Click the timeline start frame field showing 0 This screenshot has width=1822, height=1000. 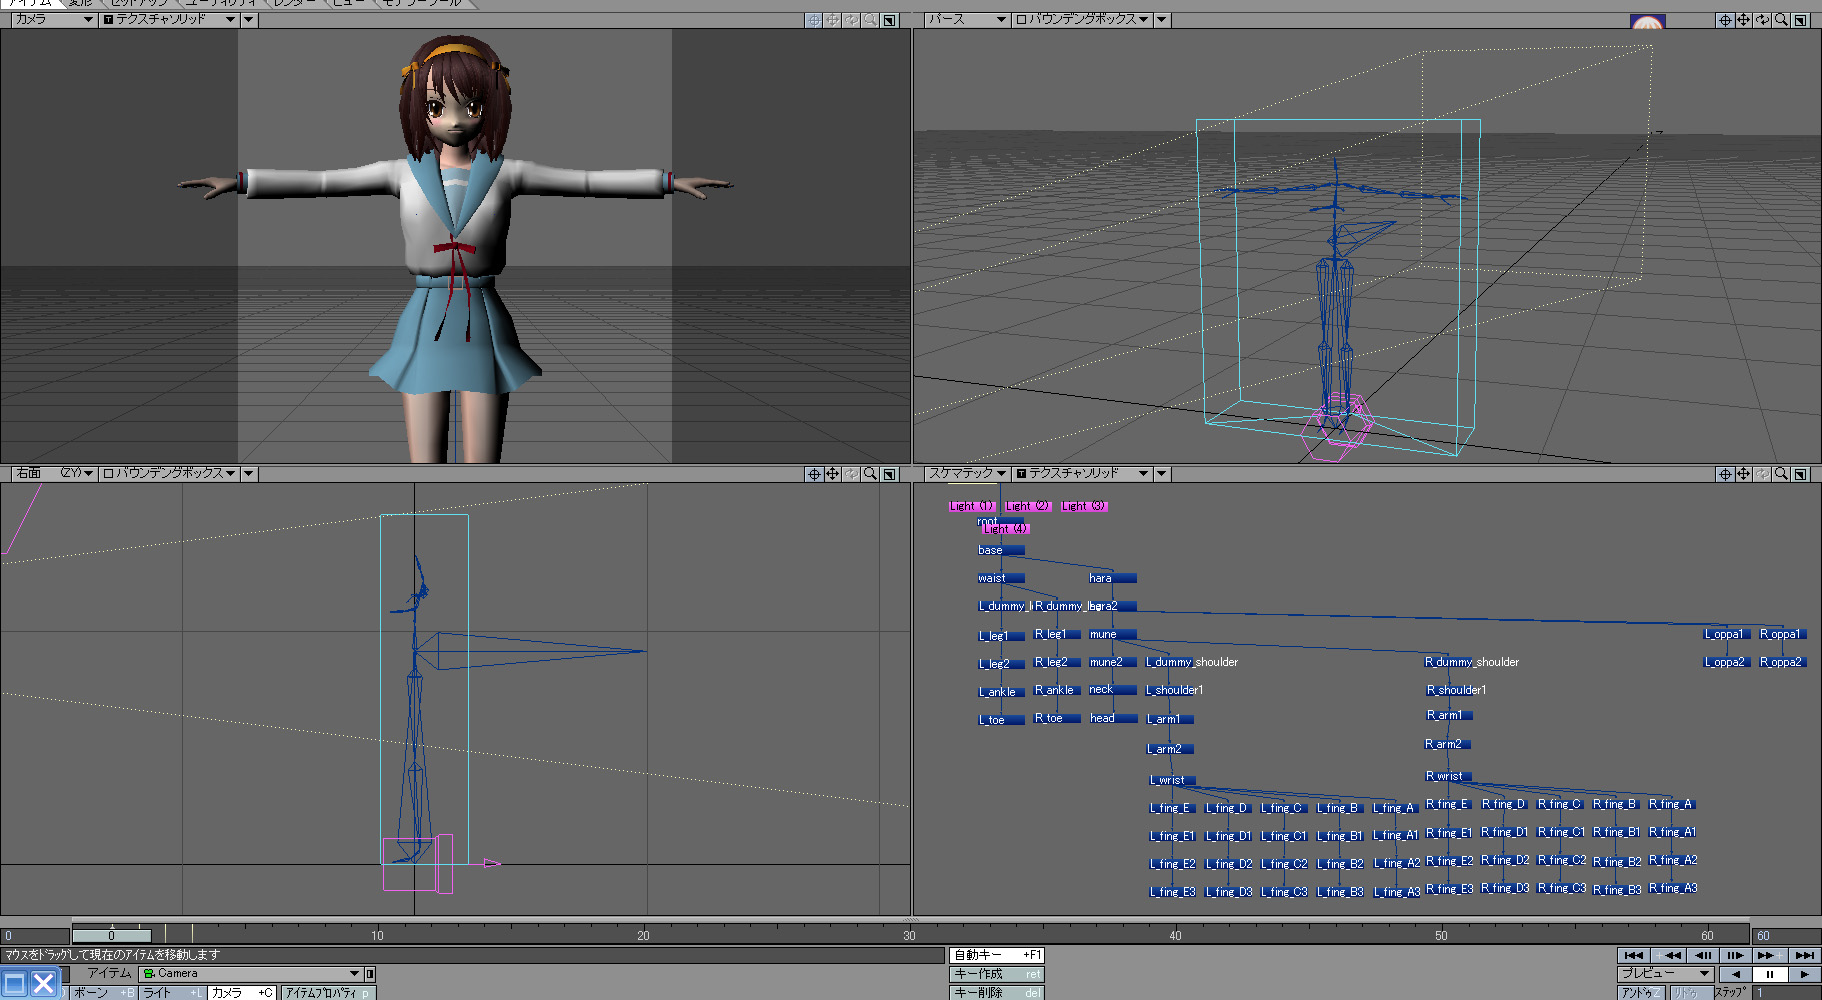tap(35, 936)
